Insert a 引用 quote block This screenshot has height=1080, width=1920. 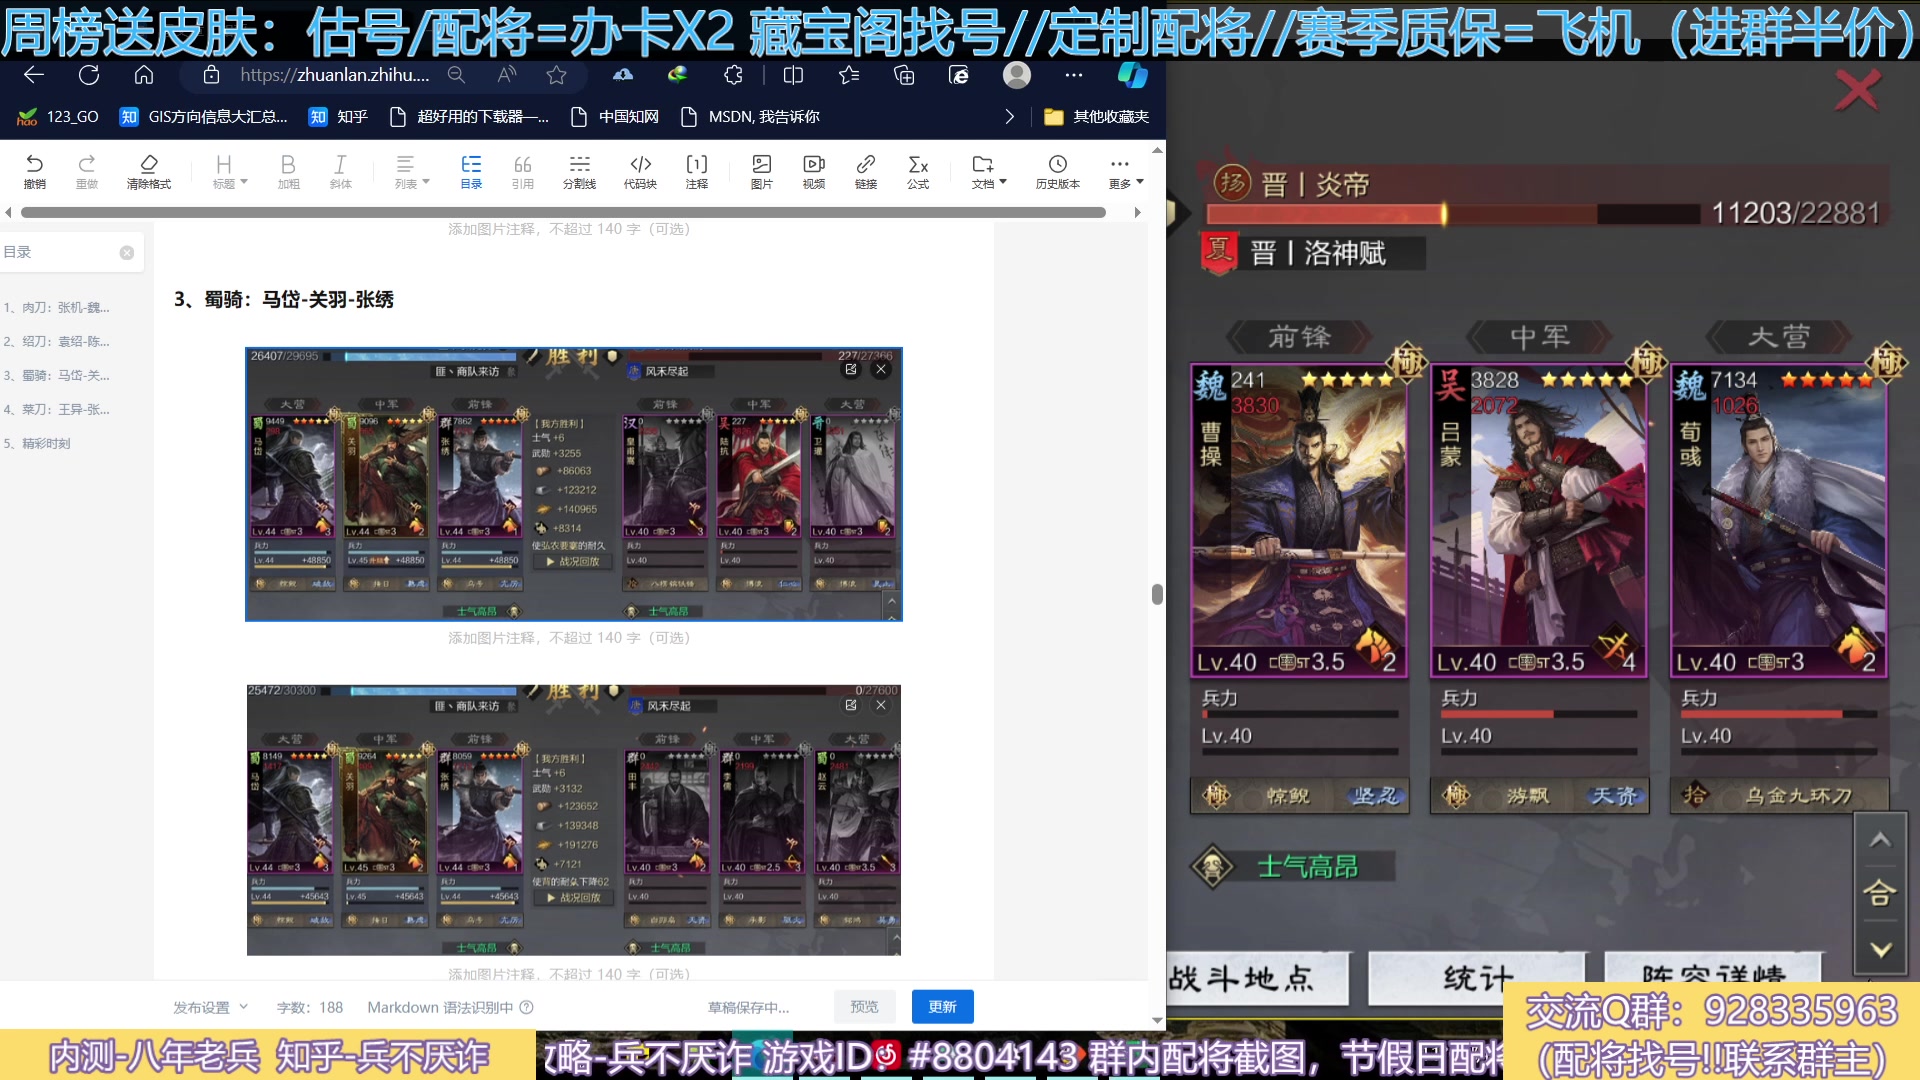click(523, 171)
